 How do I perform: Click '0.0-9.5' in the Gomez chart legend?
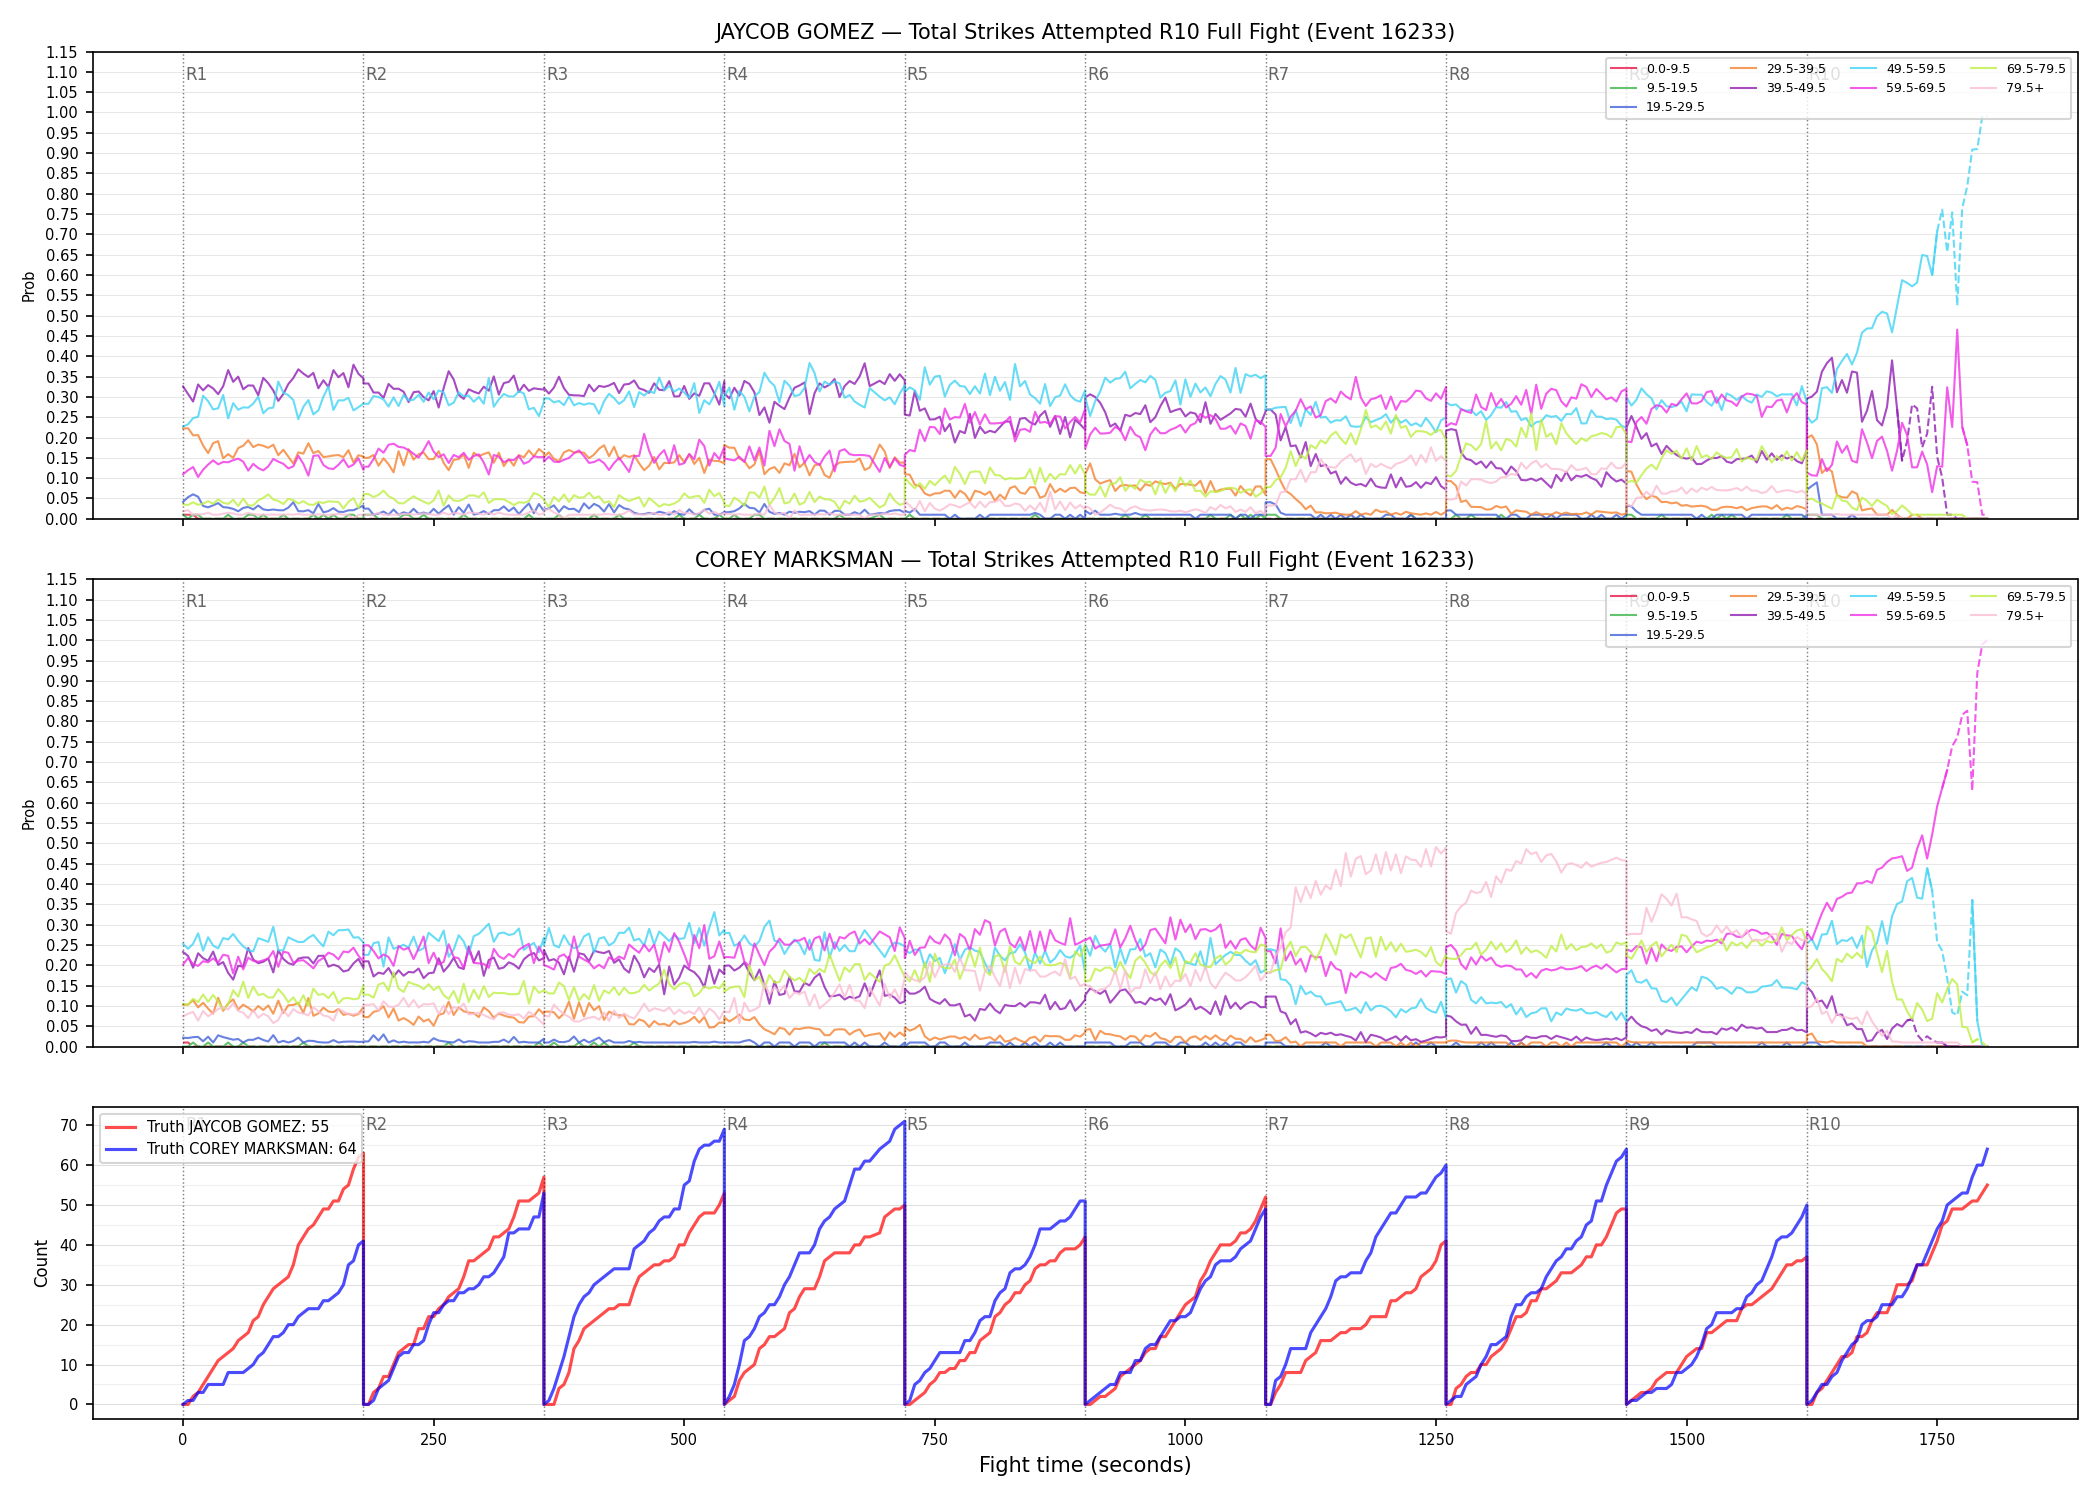[x=1668, y=69]
